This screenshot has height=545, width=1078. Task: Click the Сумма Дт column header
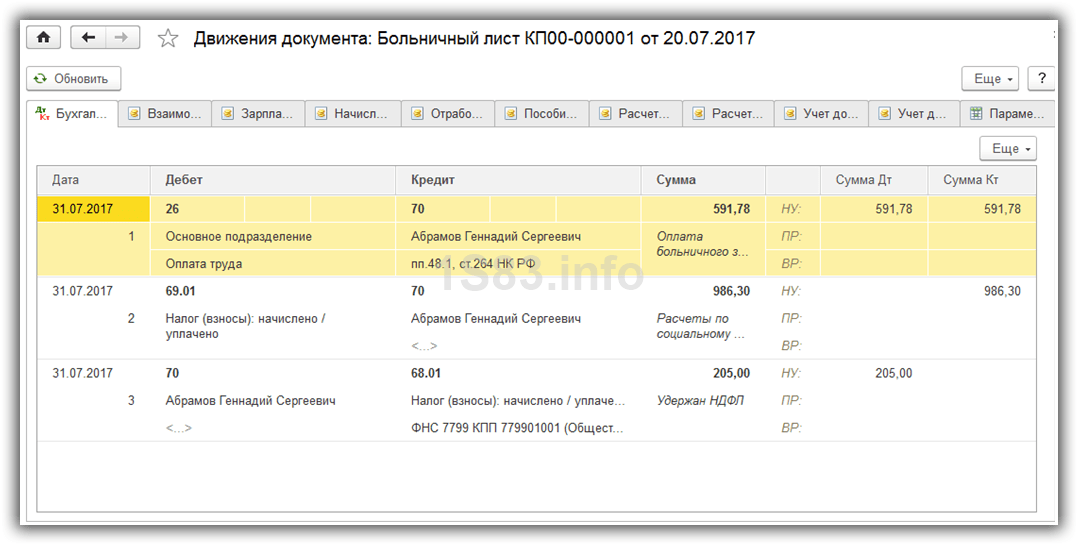(x=874, y=180)
